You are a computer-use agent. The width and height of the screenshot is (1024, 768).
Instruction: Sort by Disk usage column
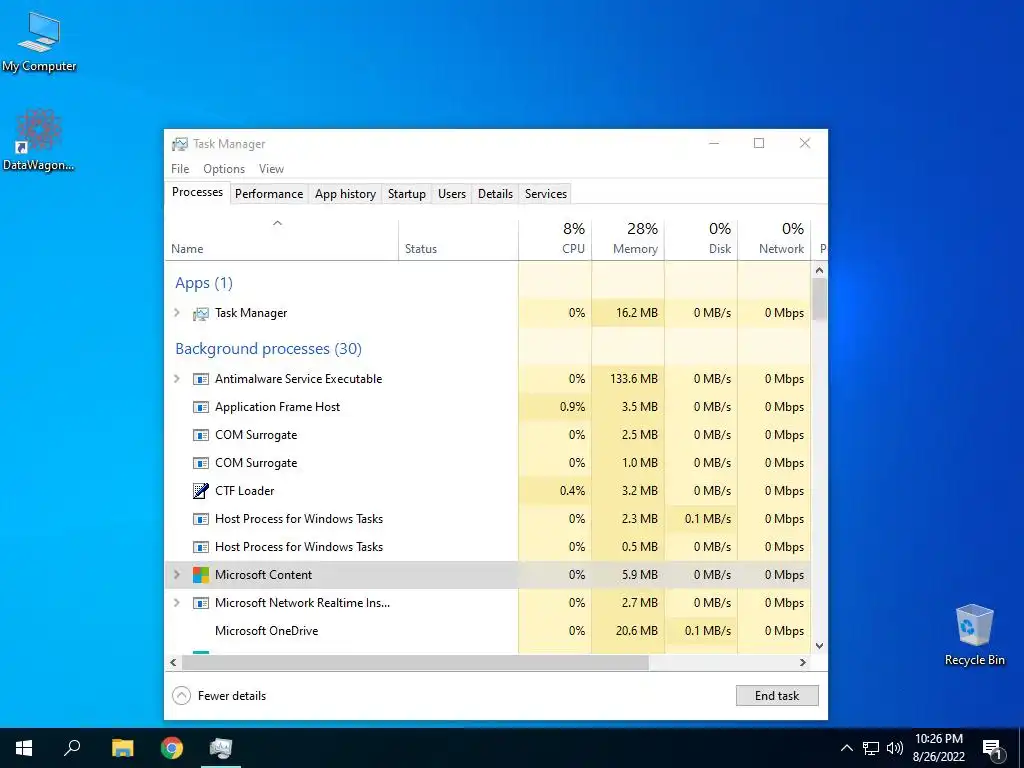pyautogui.click(x=701, y=239)
